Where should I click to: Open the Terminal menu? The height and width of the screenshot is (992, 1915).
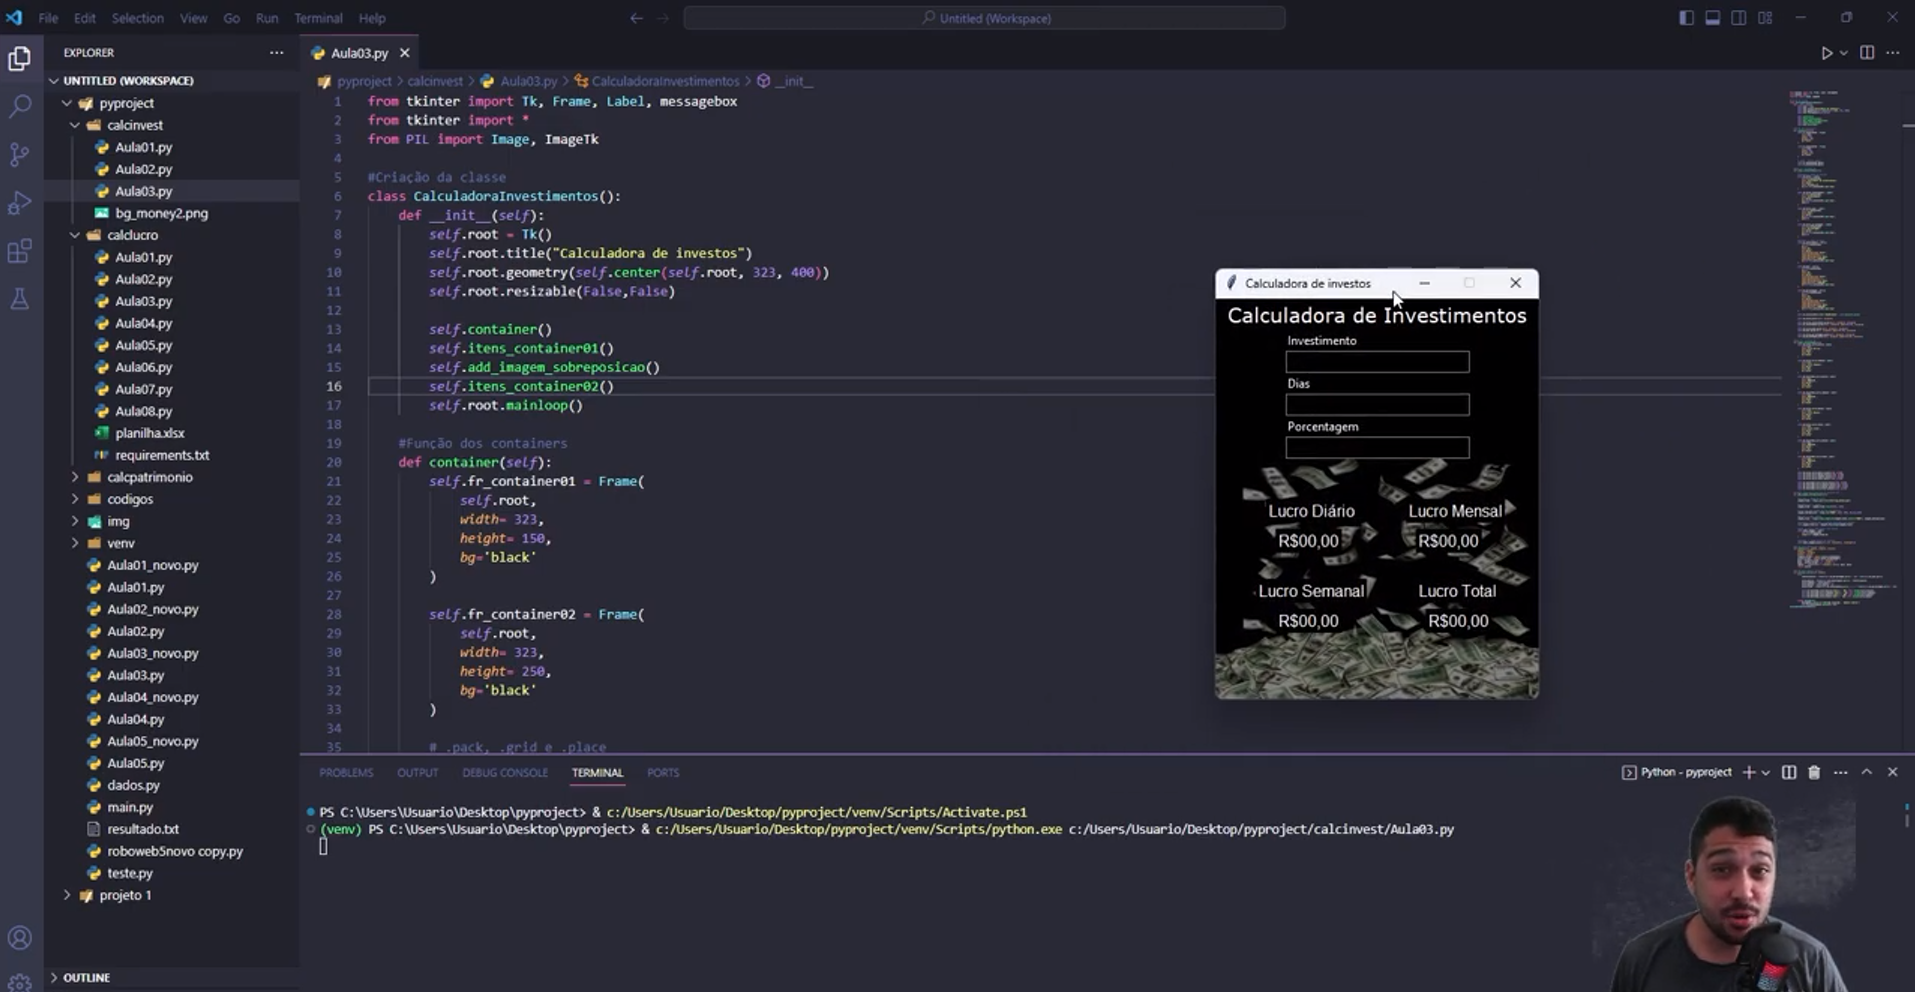point(317,18)
